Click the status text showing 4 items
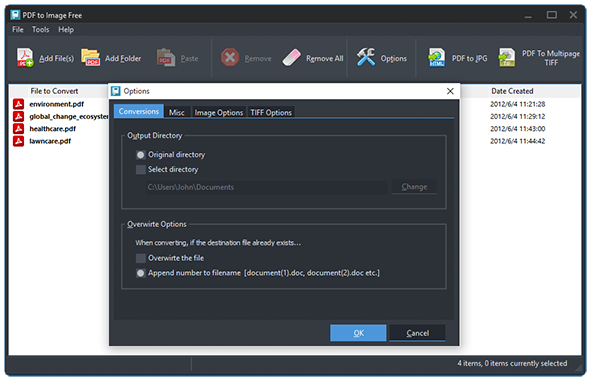This screenshot has height=380, width=590. [512, 363]
